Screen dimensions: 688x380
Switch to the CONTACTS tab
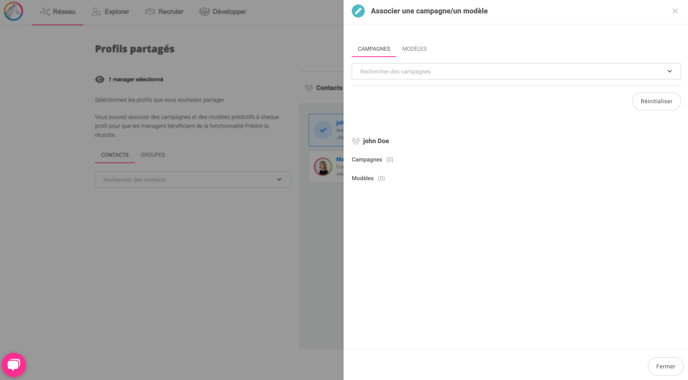point(115,155)
